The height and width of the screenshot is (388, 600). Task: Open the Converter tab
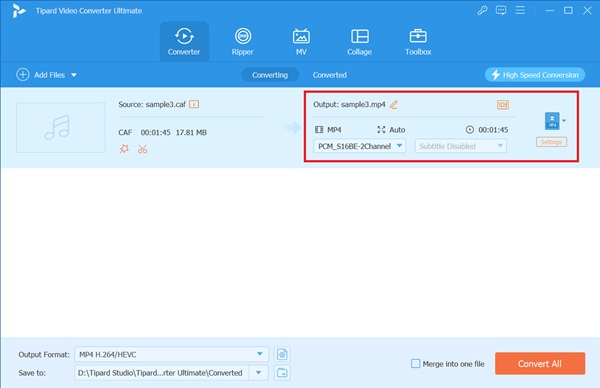coord(184,41)
